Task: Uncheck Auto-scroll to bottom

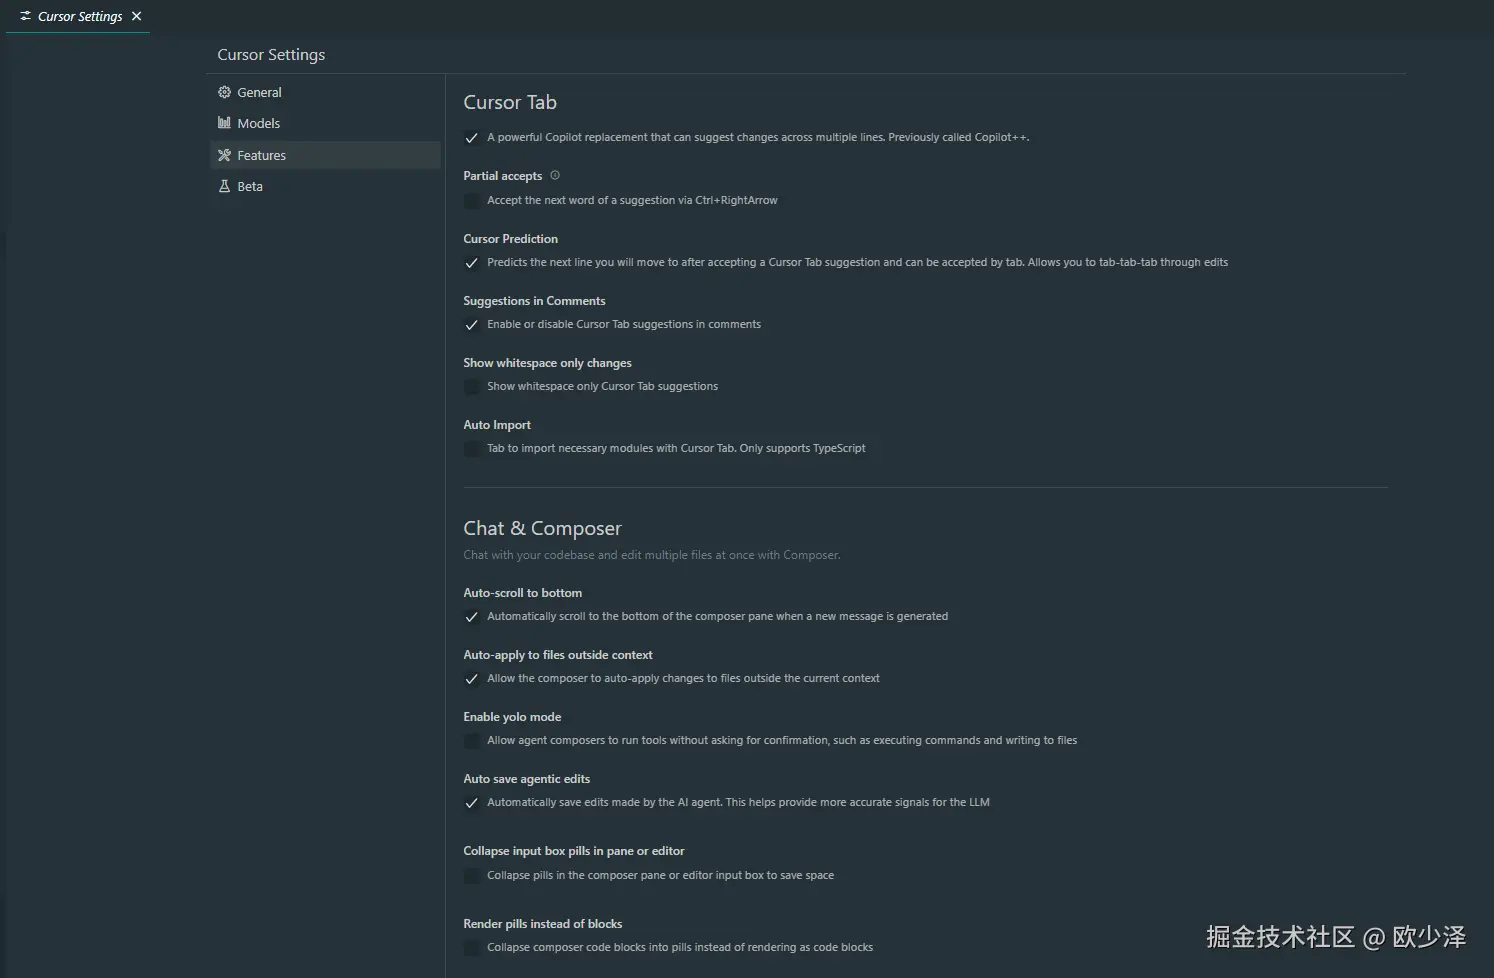Action: (x=472, y=617)
